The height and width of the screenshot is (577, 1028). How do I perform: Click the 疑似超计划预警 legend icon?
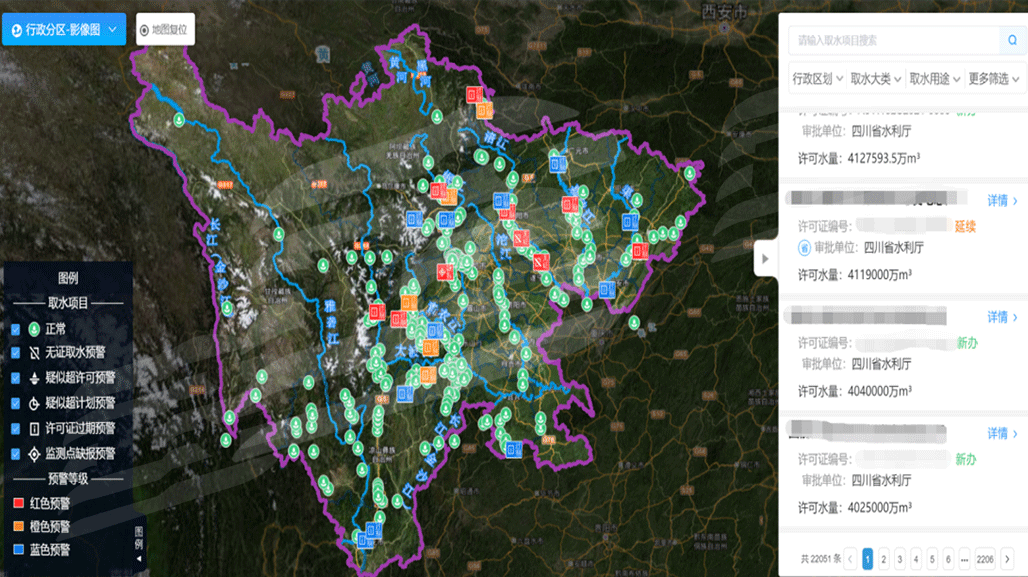[34, 403]
